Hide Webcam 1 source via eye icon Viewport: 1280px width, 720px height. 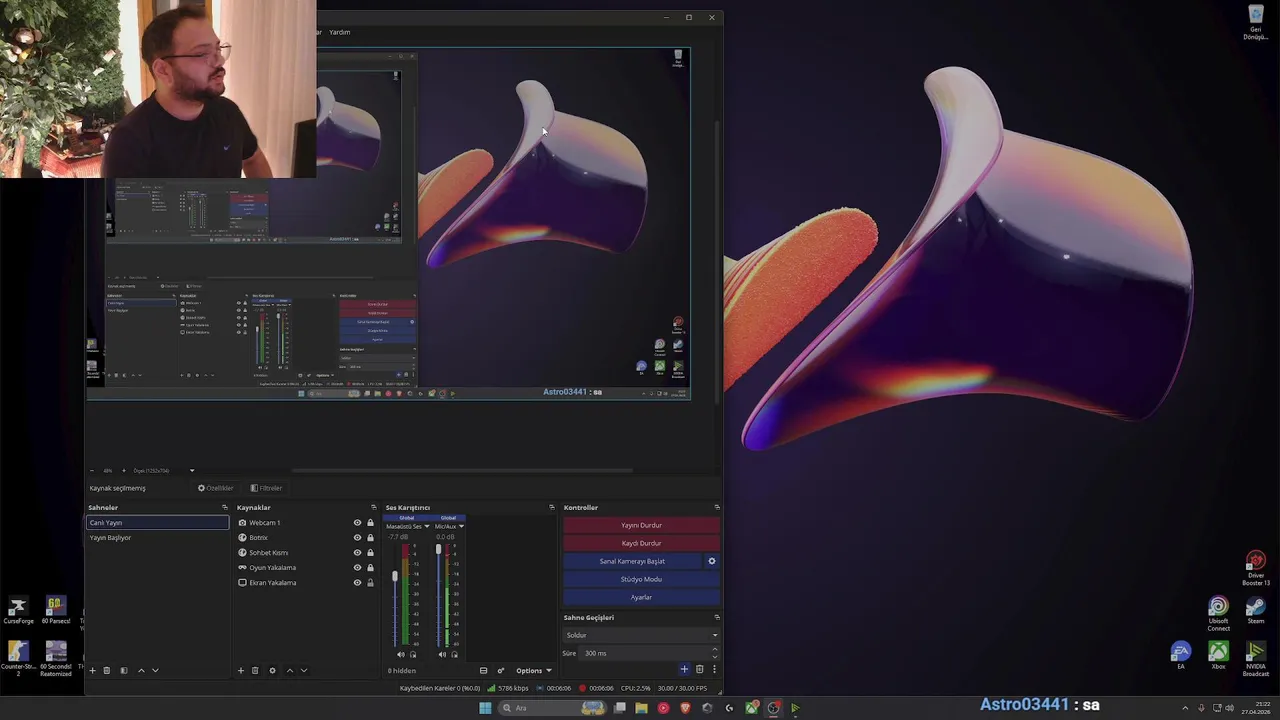[357, 523]
